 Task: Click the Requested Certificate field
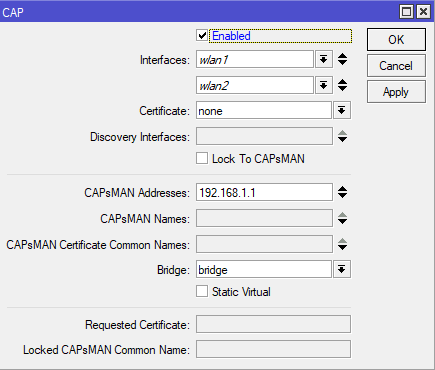tap(273, 324)
